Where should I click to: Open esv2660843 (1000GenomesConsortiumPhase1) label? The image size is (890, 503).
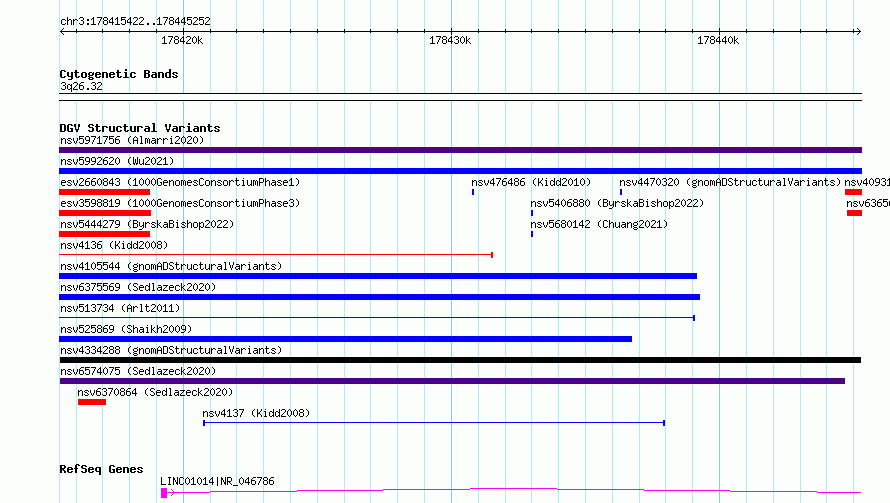pos(180,182)
